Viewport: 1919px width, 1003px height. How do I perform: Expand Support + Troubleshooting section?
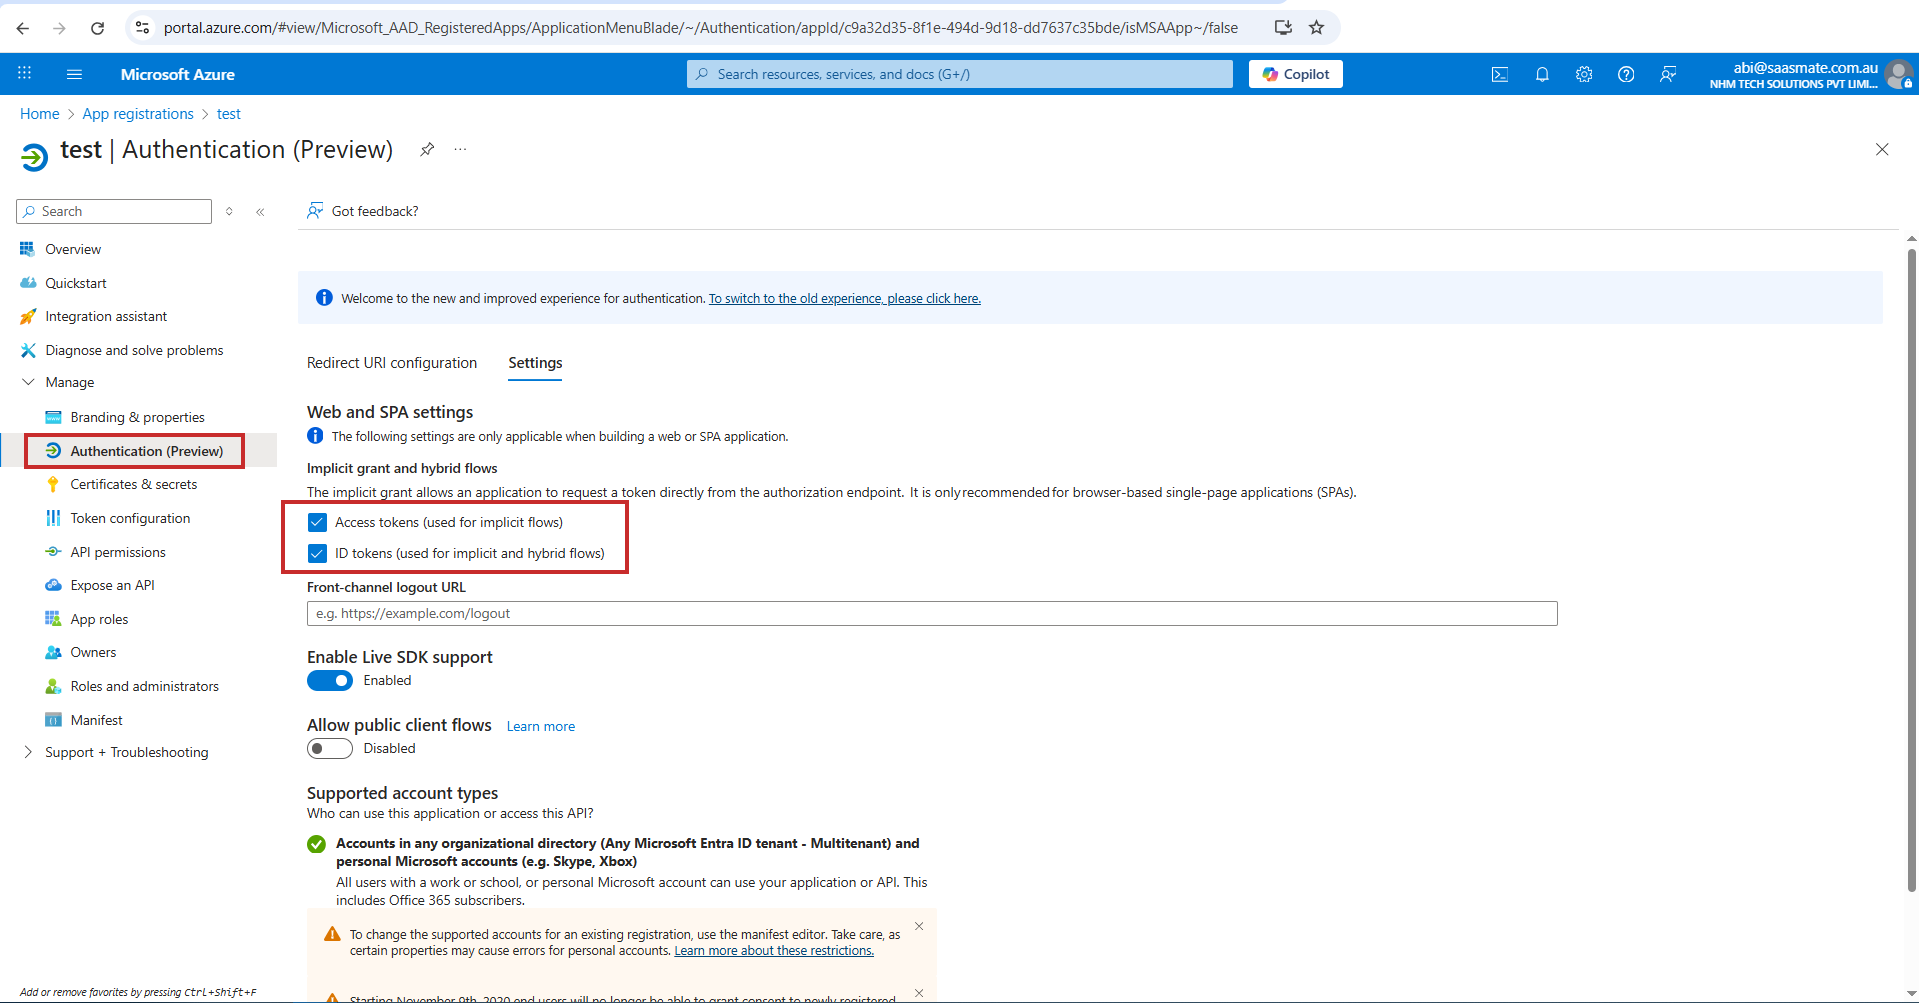tap(28, 752)
